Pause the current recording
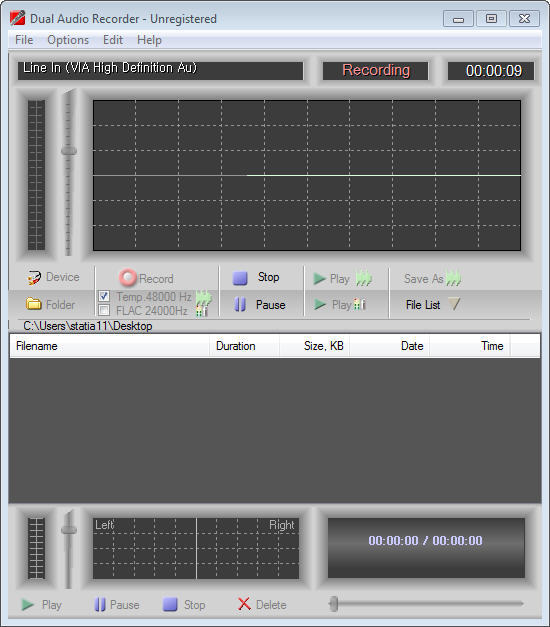550x627 pixels. click(x=240, y=305)
